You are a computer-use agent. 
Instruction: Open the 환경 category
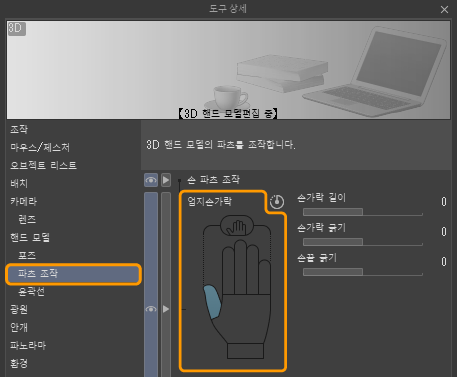click(x=19, y=363)
